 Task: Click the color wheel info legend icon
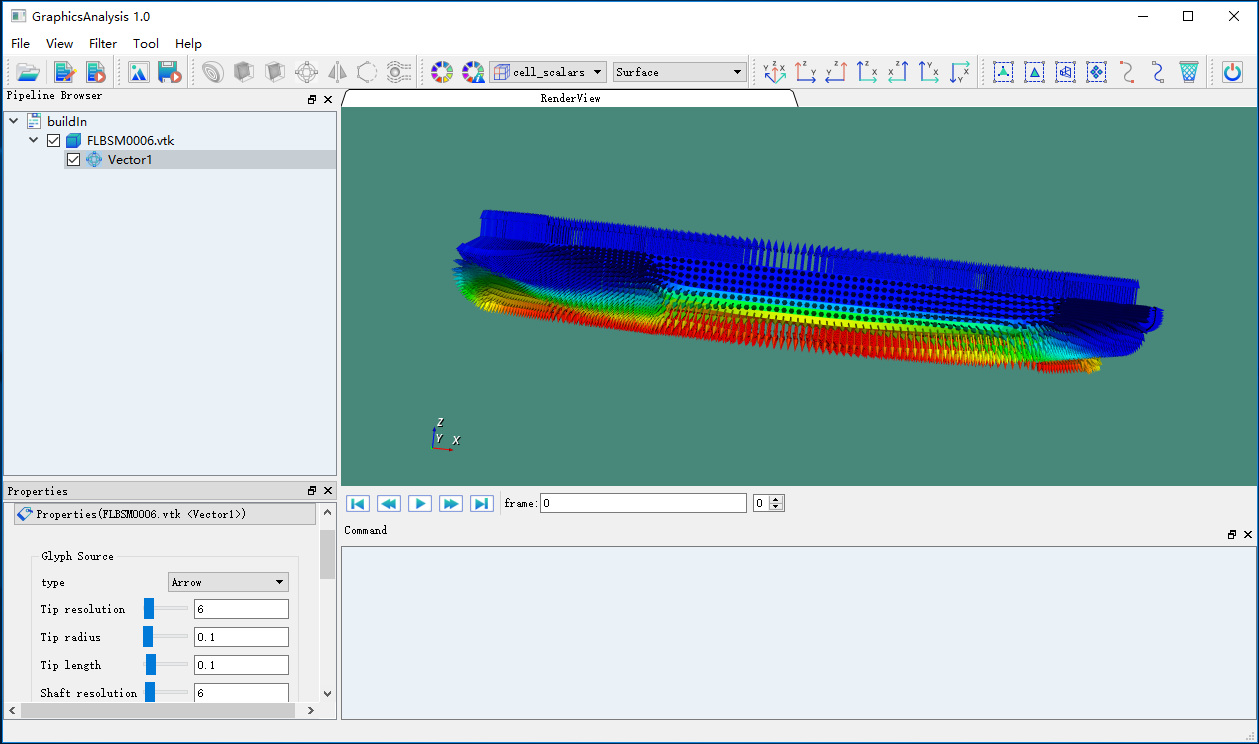[x=473, y=72]
